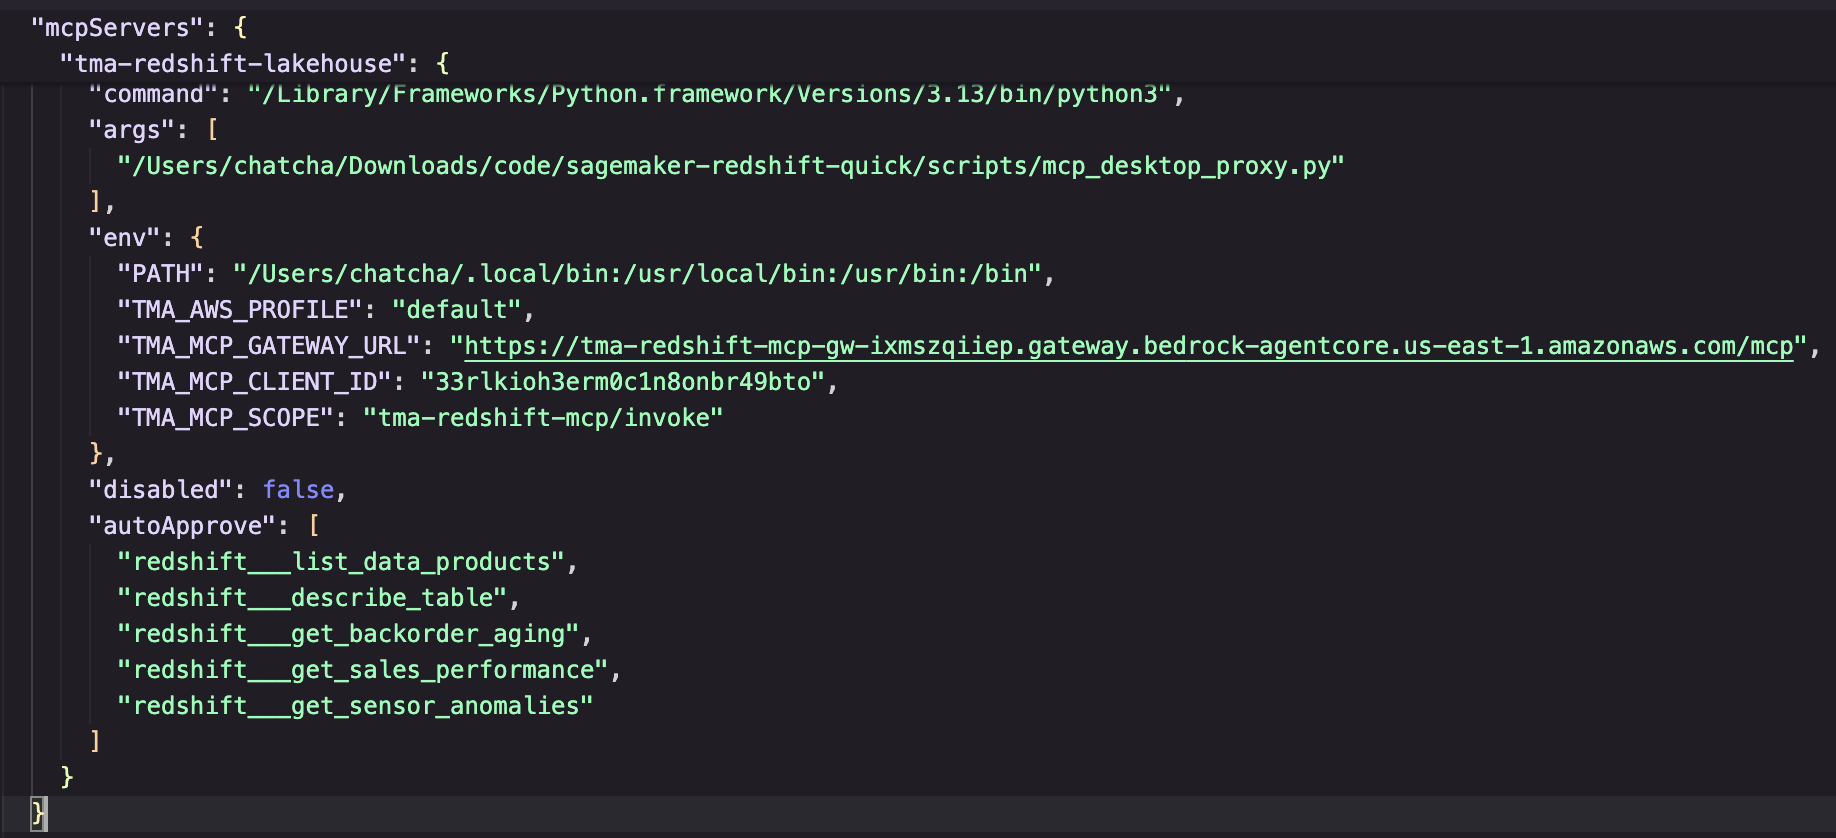Click the "TMA_AWS_PROFILE" key

tap(240, 310)
